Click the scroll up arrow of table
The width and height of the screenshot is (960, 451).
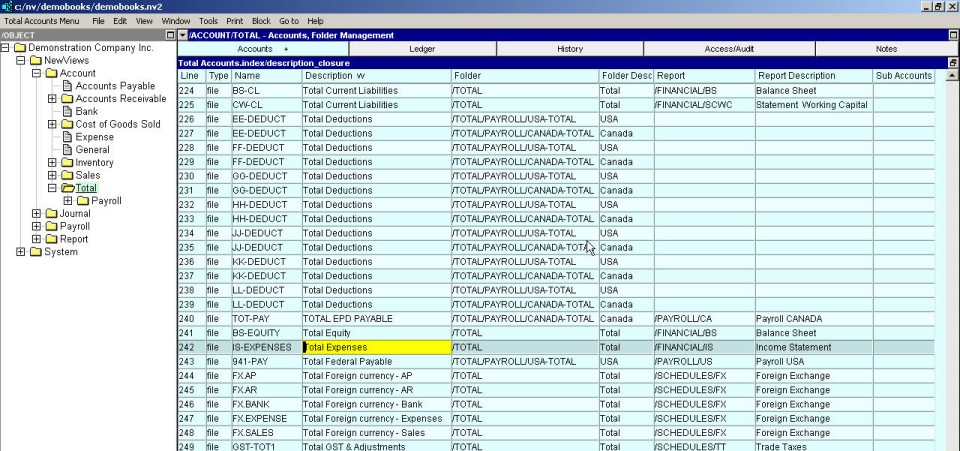pos(952,76)
